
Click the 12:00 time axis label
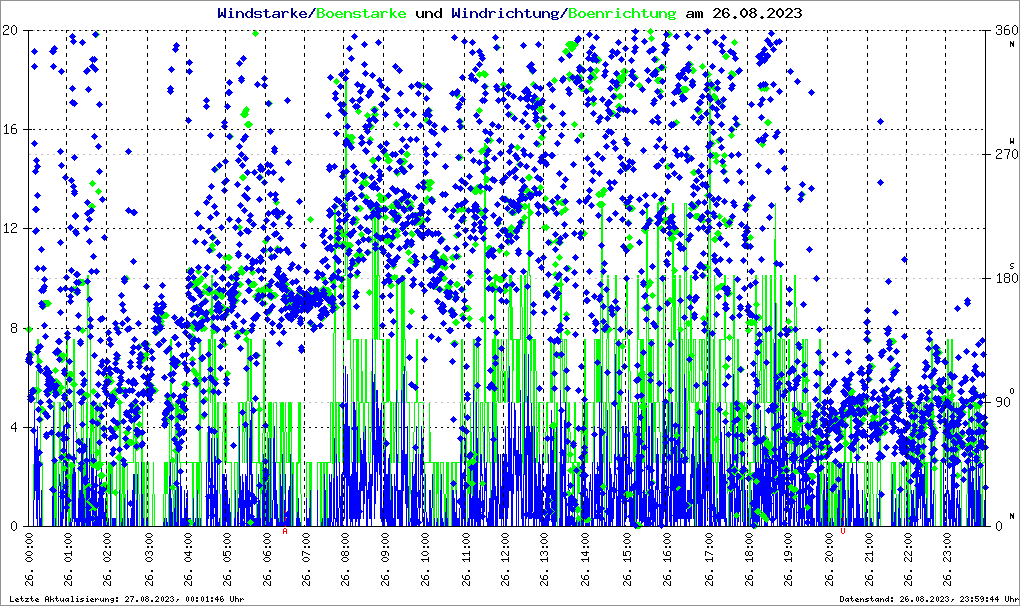click(x=505, y=559)
